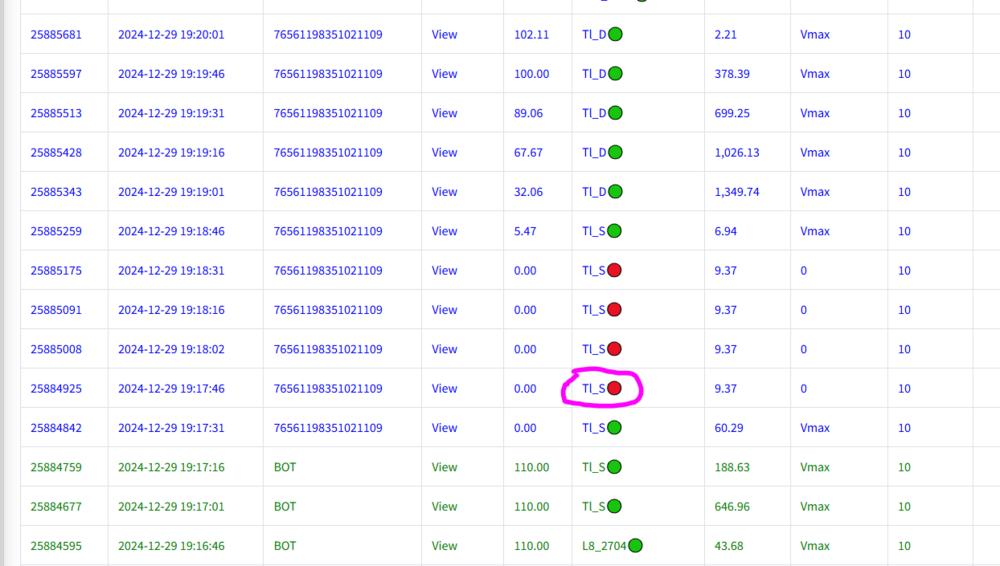
Task: Click the red status dot in row 25885091
Action: point(615,310)
